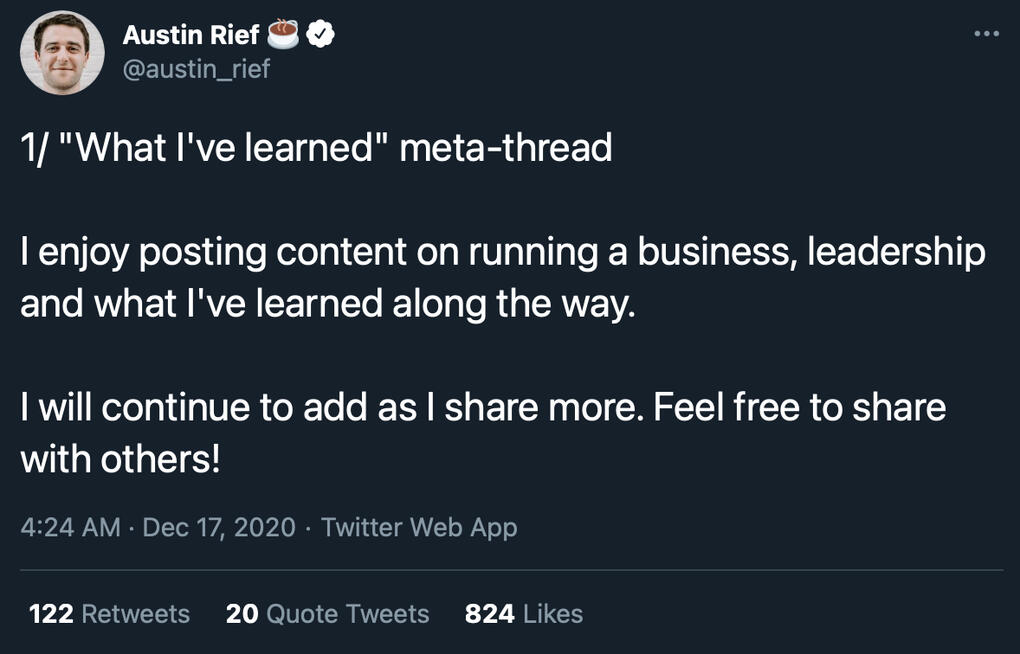
Task: Click the Dec 17, 2020 date
Action: [219, 527]
